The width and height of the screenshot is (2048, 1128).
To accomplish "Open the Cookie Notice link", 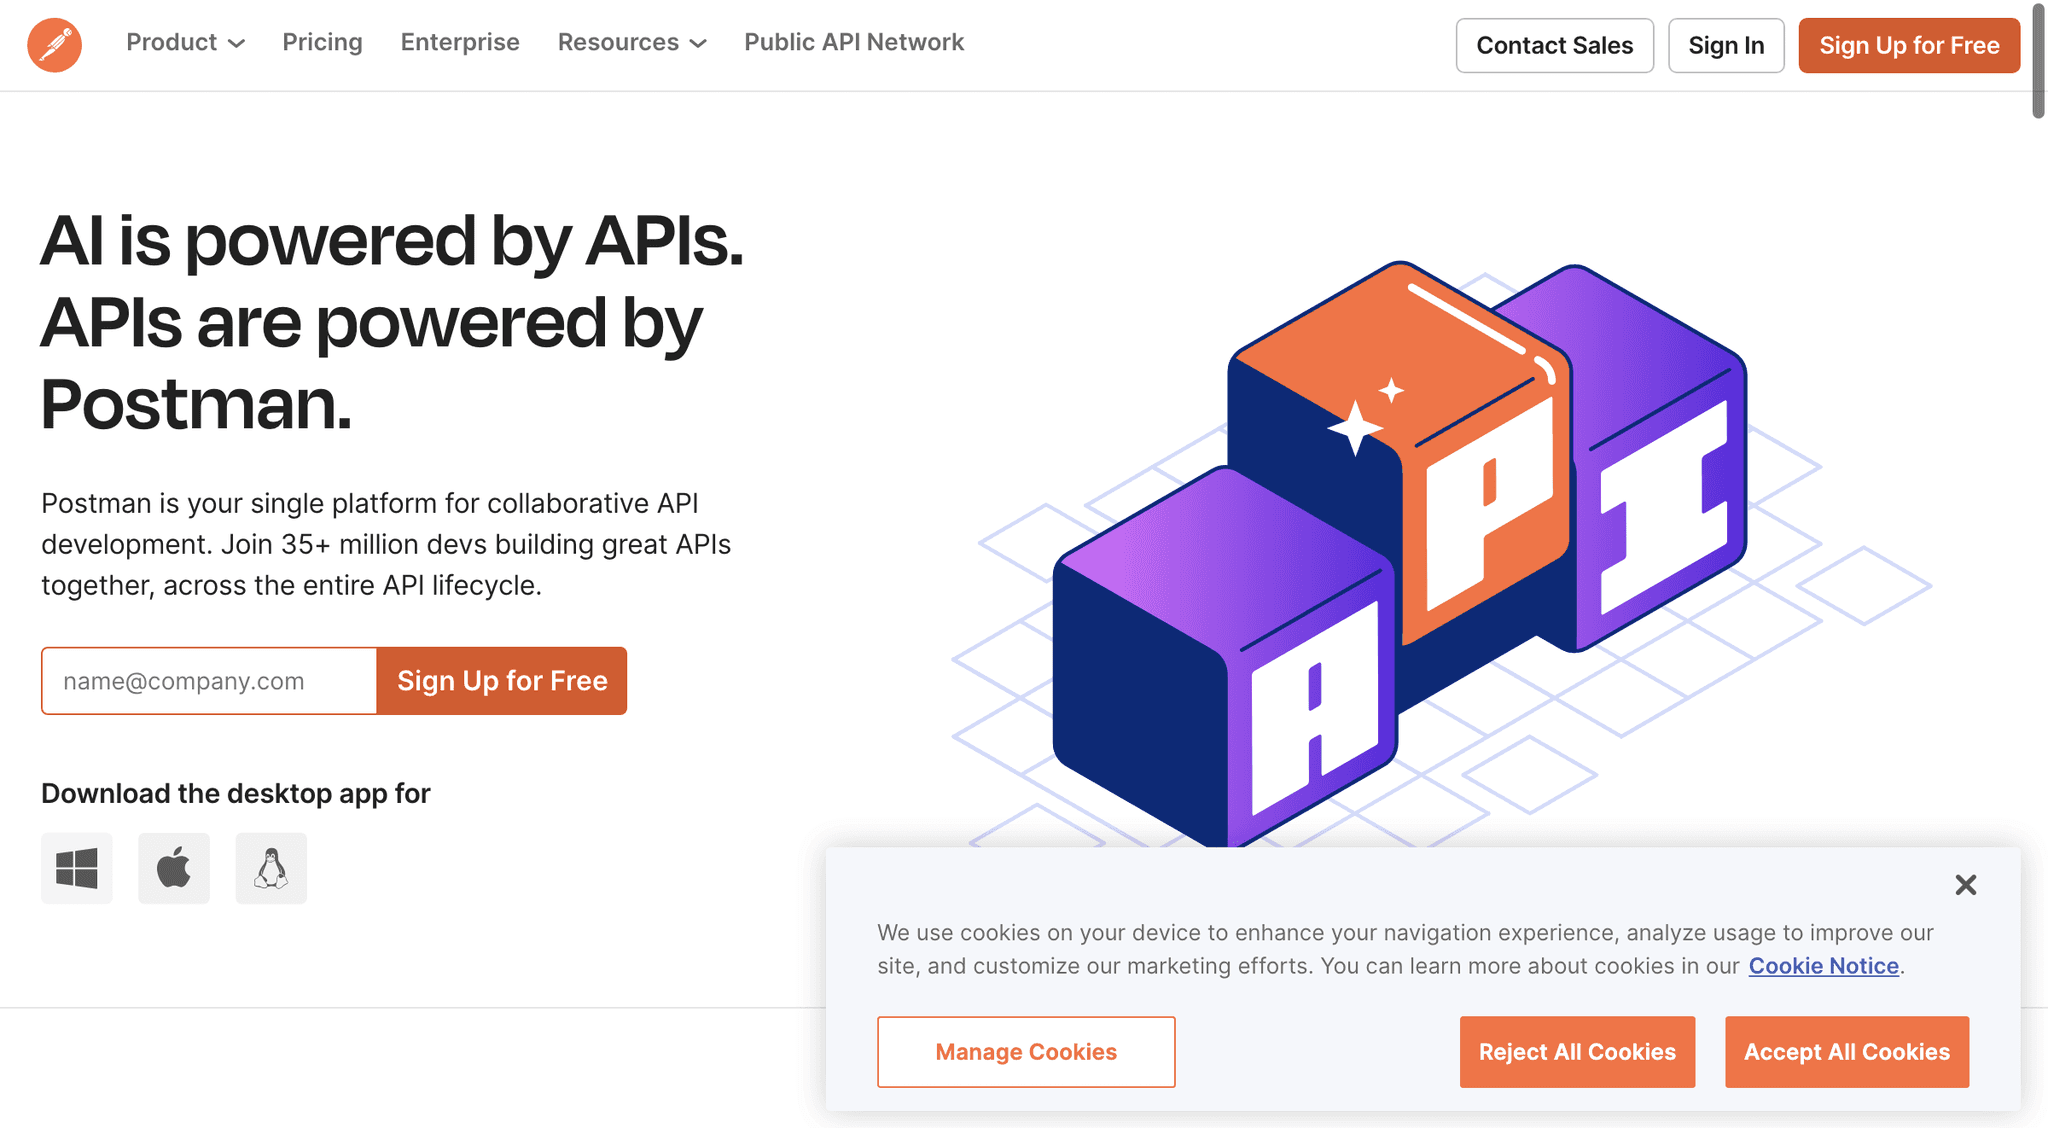I will coord(1822,966).
